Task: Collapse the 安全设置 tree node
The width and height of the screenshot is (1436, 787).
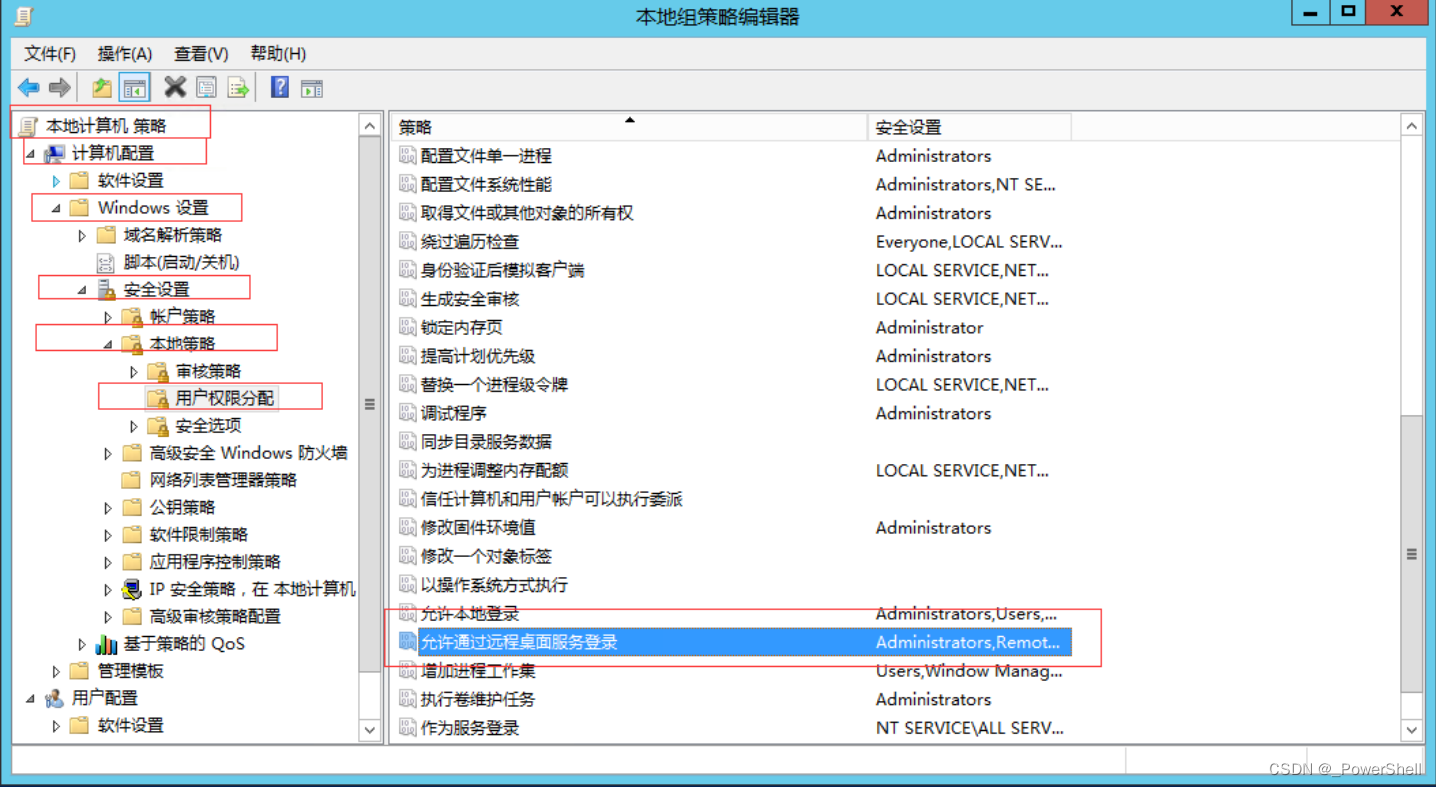Action: tap(82, 290)
